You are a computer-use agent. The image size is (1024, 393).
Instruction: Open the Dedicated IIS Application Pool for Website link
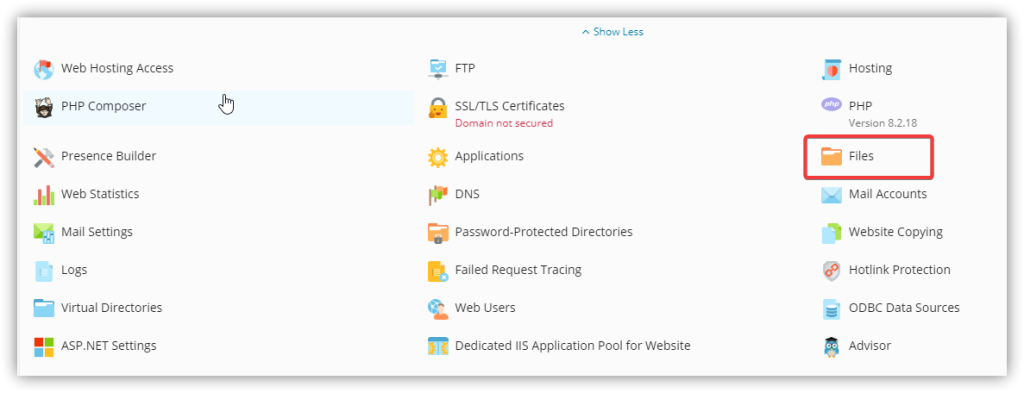click(573, 345)
